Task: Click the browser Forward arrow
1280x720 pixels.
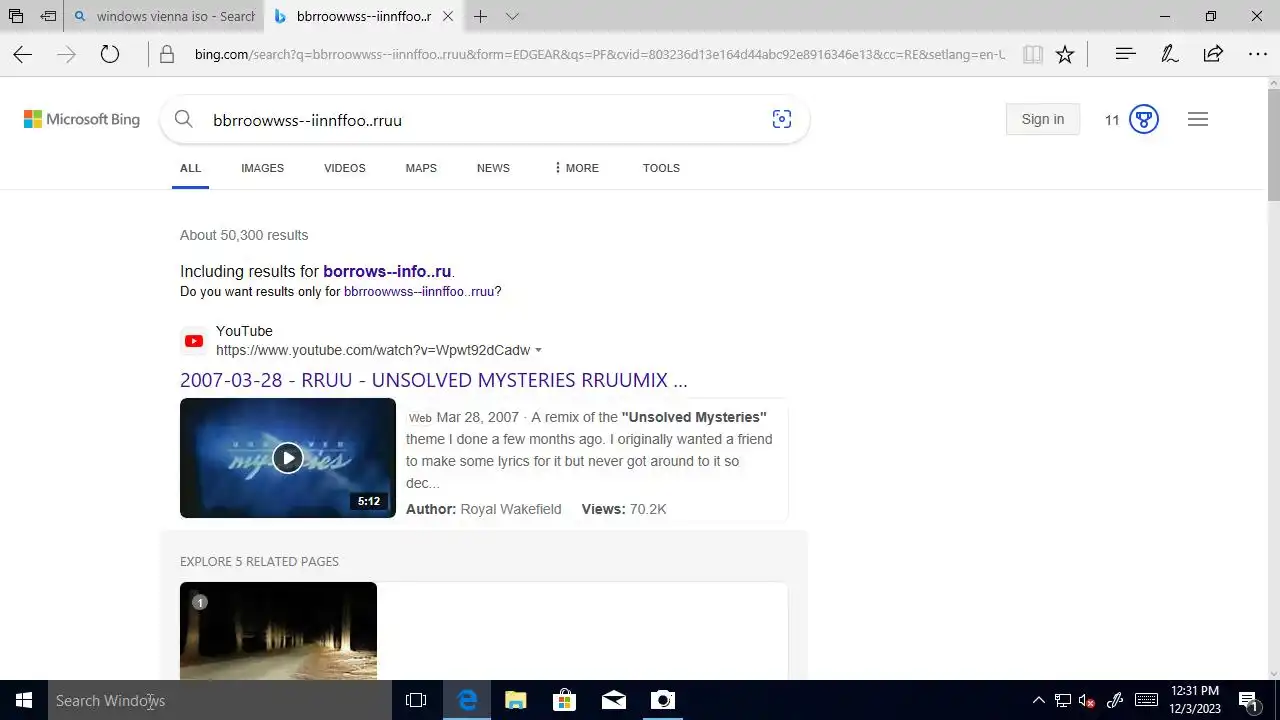Action: click(x=66, y=55)
